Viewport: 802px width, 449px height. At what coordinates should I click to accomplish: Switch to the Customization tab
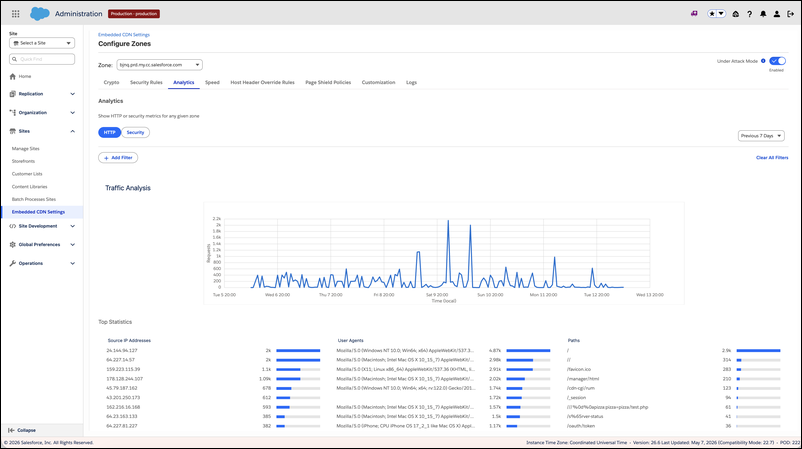(x=378, y=82)
